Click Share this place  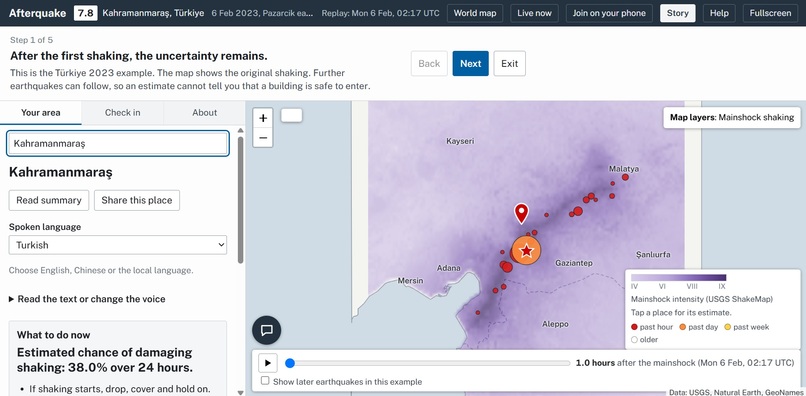coord(137,200)
